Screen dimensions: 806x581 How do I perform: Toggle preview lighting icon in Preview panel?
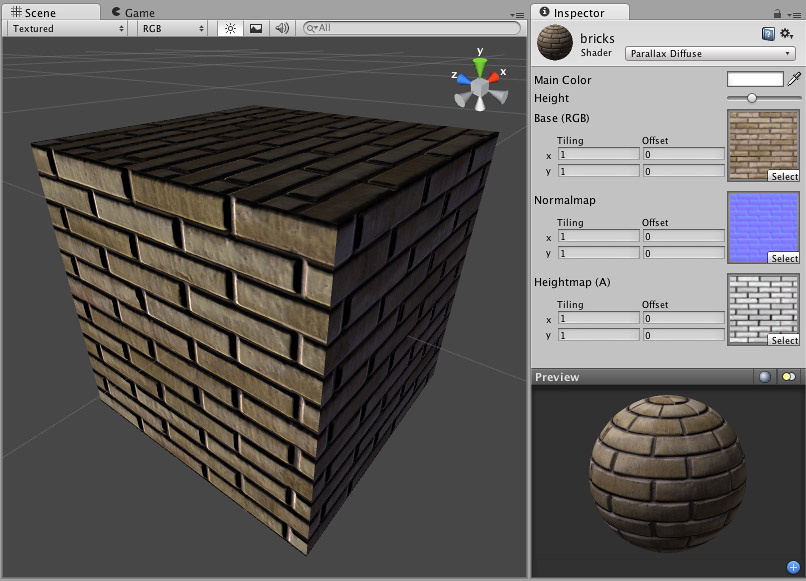pyautogui.click(x=789, y=377)
